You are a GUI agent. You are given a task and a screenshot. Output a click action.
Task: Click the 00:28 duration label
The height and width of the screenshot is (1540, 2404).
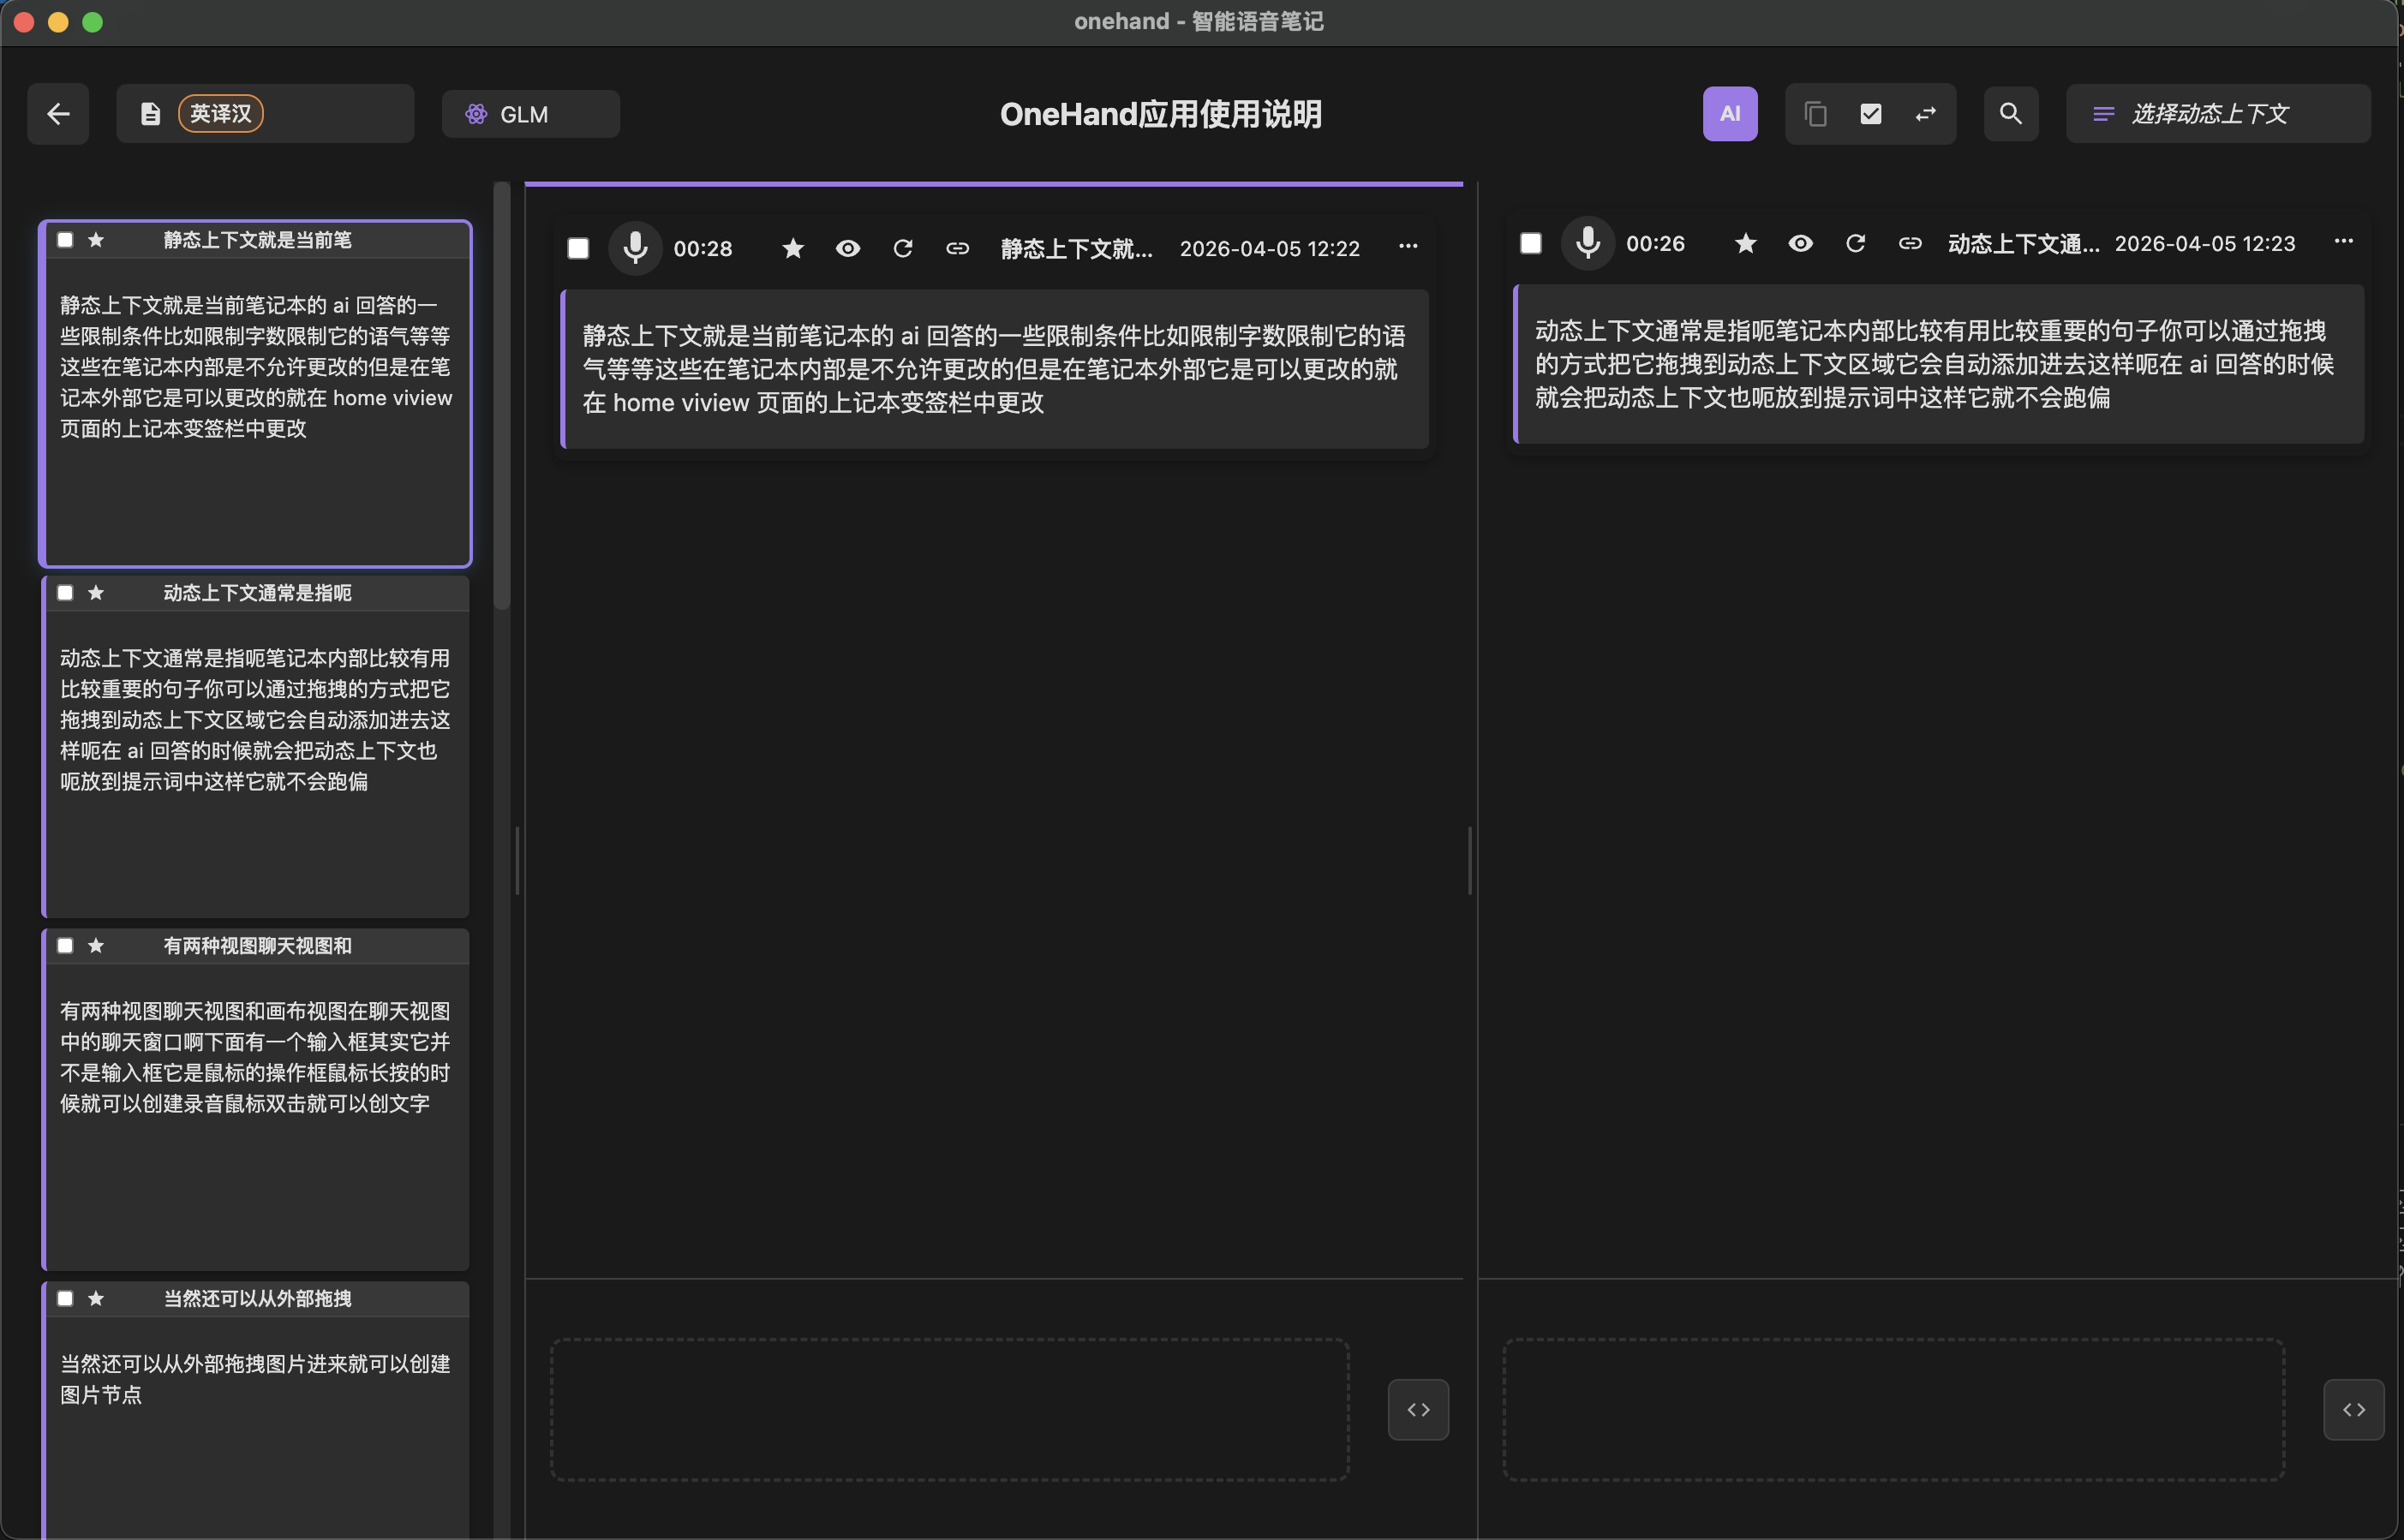tap(703, 248)
